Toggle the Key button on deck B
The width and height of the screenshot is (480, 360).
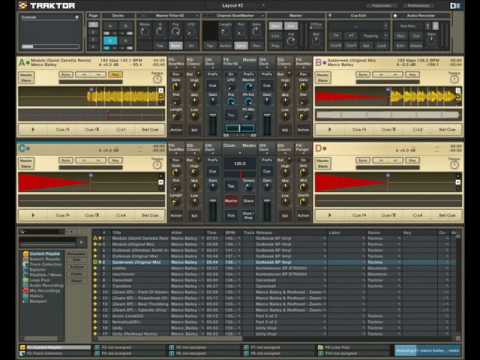tap(412, 75)
